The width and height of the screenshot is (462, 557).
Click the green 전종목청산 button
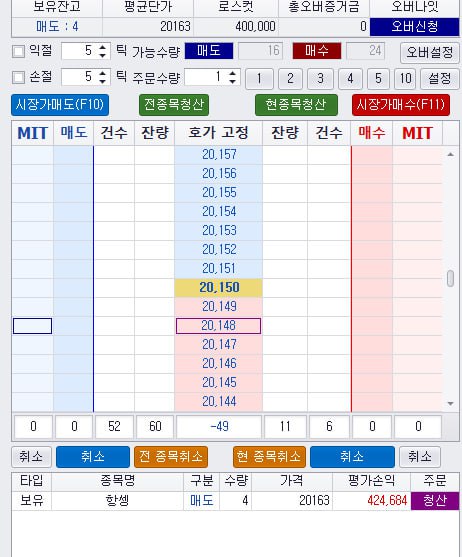(174, 105)
